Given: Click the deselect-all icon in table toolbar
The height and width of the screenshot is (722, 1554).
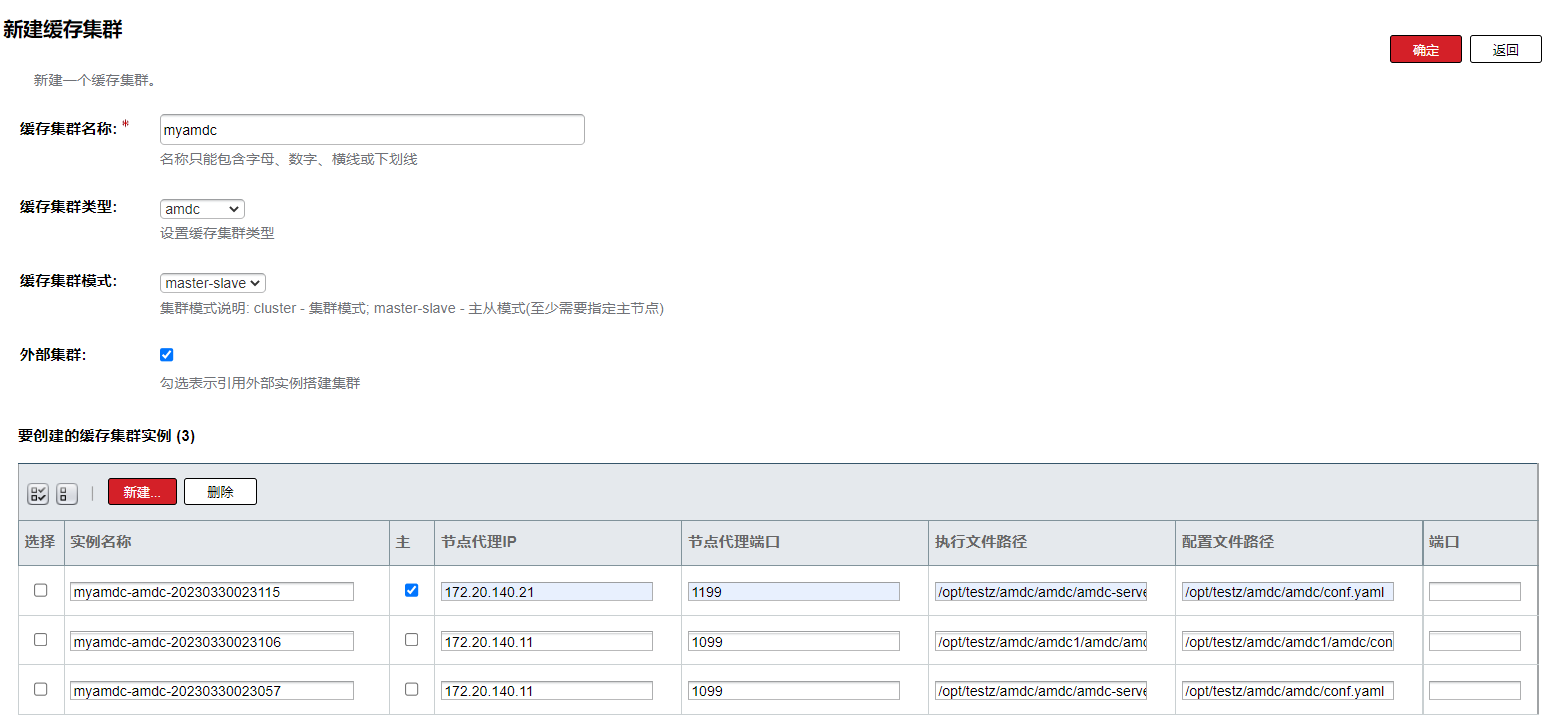Looking at the screenshot, I should coord(67,493).
